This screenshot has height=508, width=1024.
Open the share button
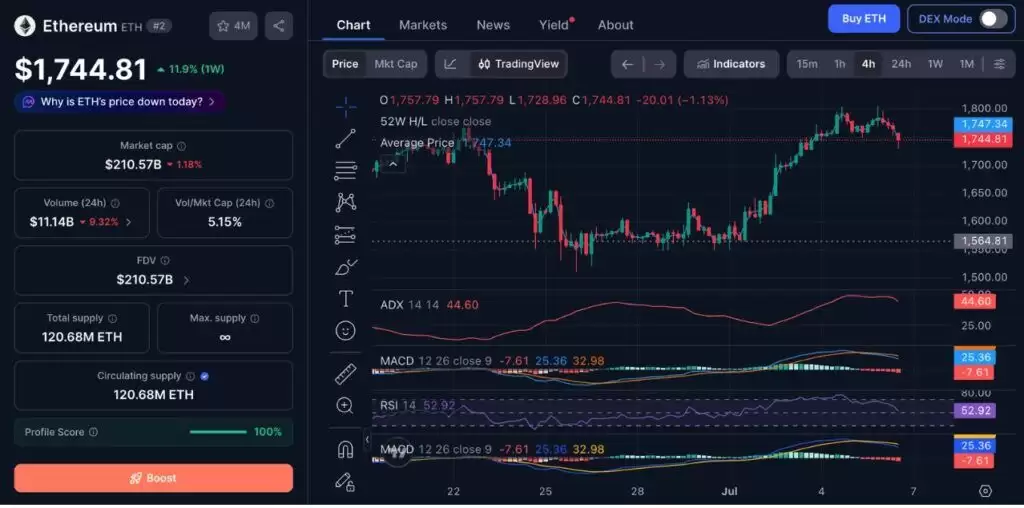(279, 26)
